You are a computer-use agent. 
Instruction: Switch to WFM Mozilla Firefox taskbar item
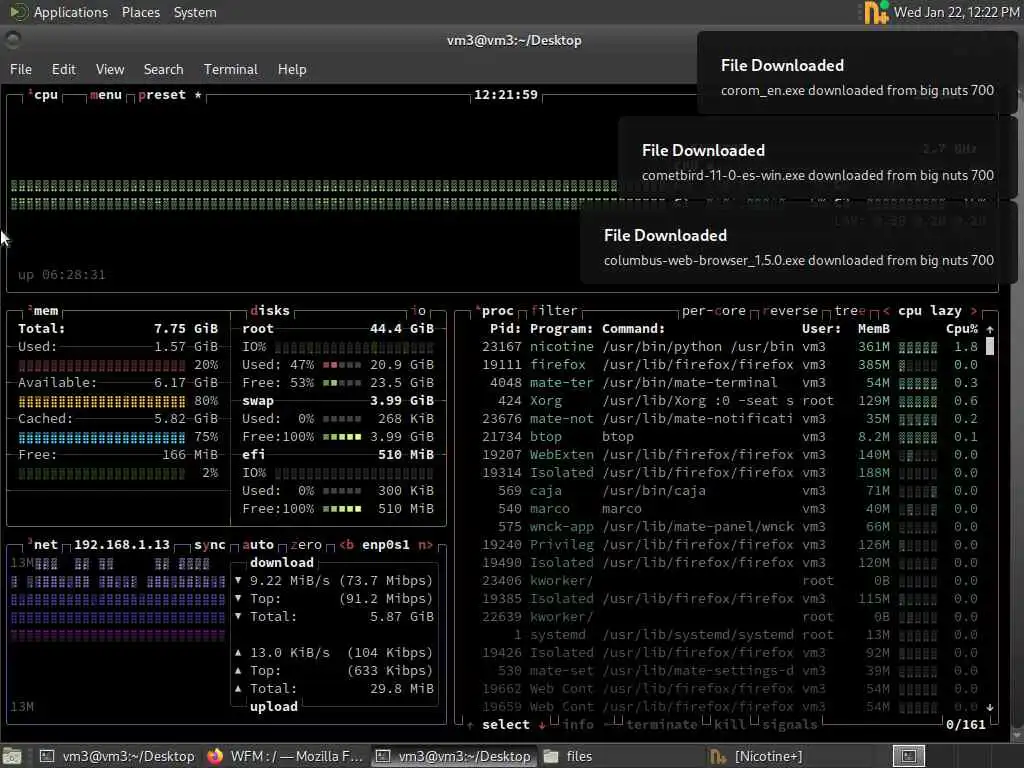(x=285, y=756)
